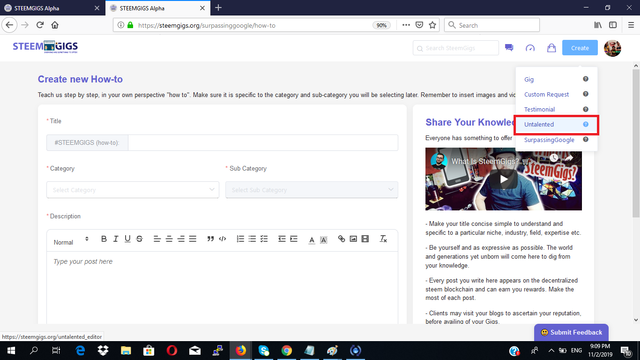
Task: Toggle italic formatting in editor
Action: click(116, 239)
